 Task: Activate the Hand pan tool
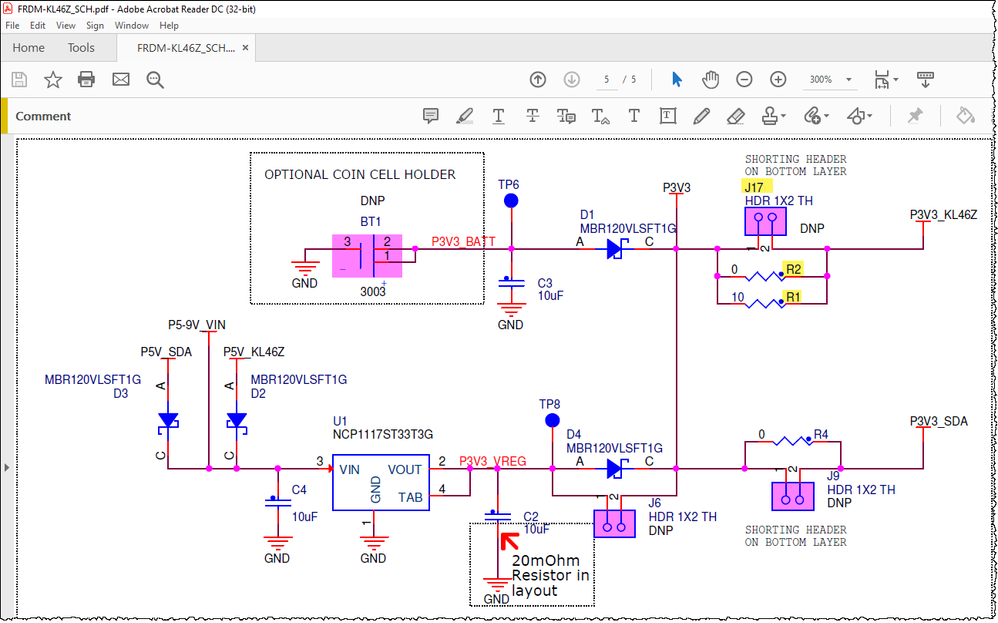click(710, 80)
